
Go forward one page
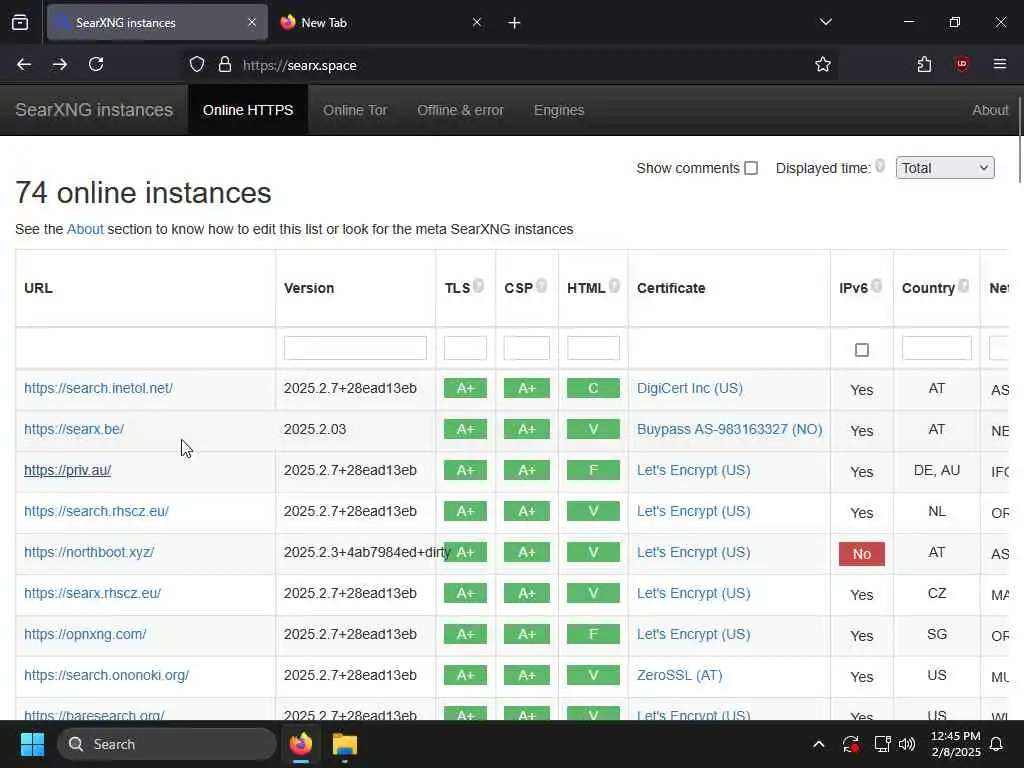[60, 64]
